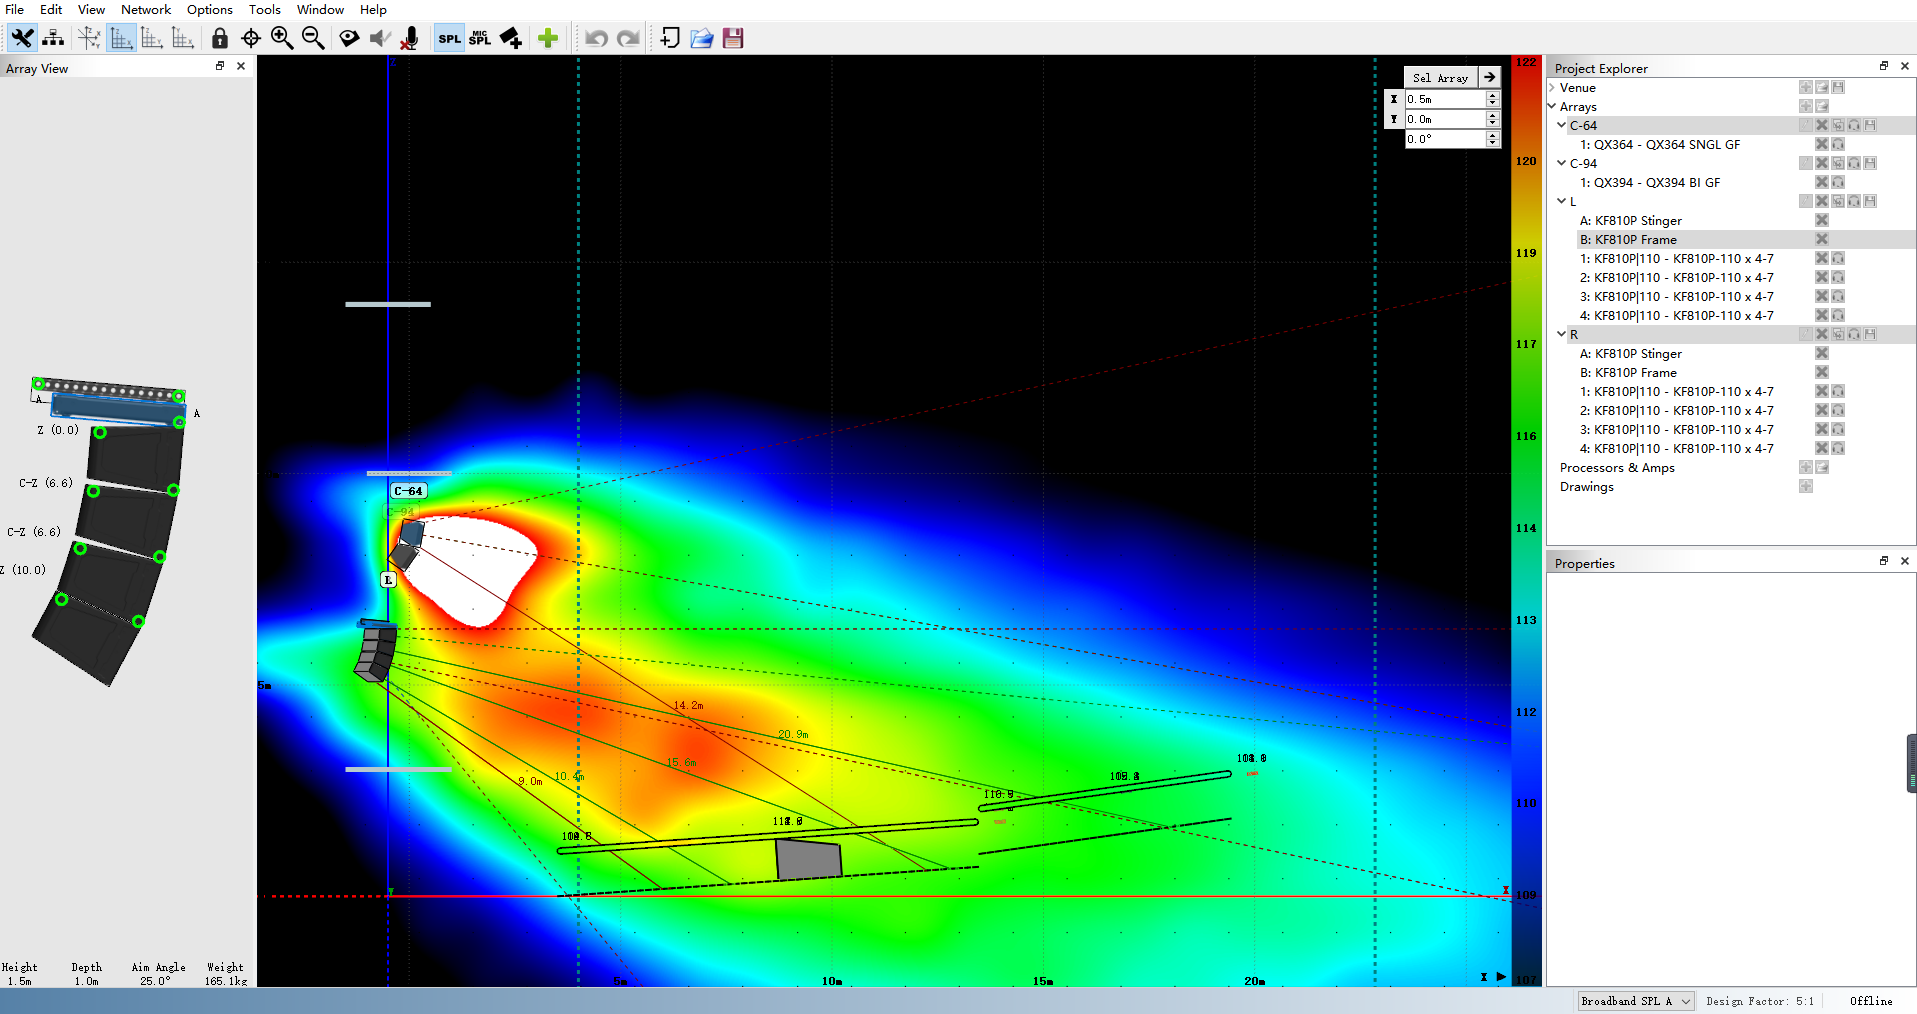The image size is (1917, 1014).
Task: Click the right arrow beside Sel Array
Action: pos(1490,77)
